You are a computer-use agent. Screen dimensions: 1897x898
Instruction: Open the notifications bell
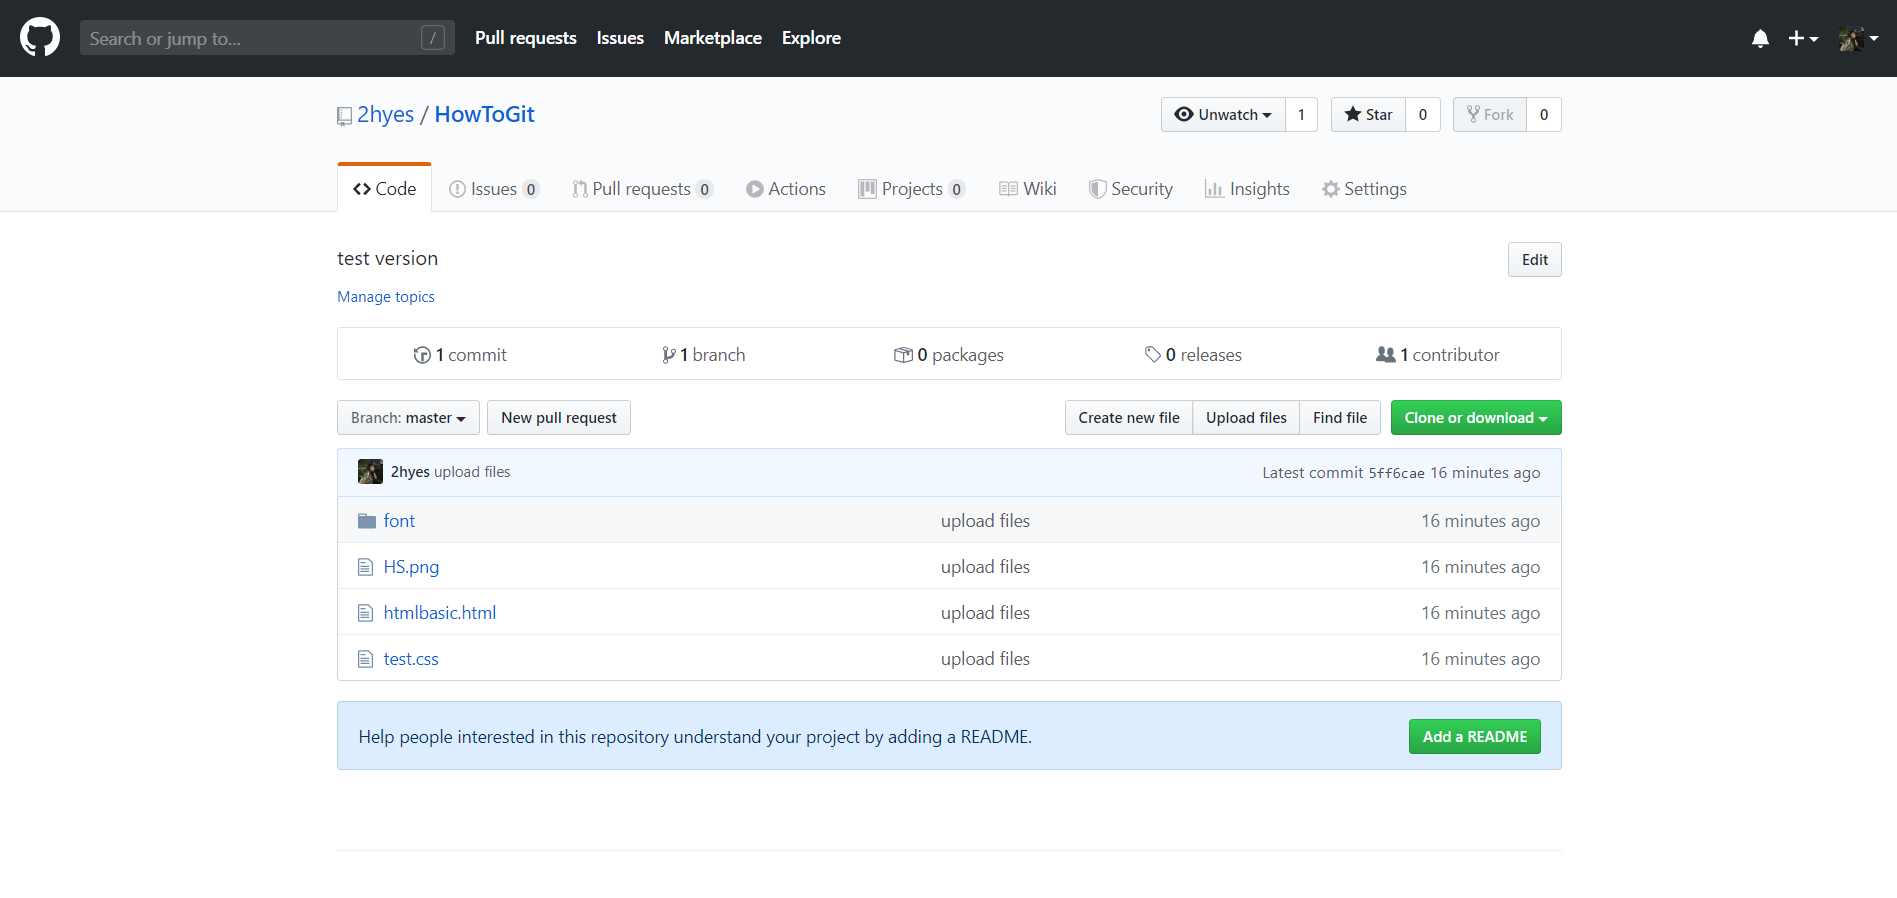tap(1760, 38)
